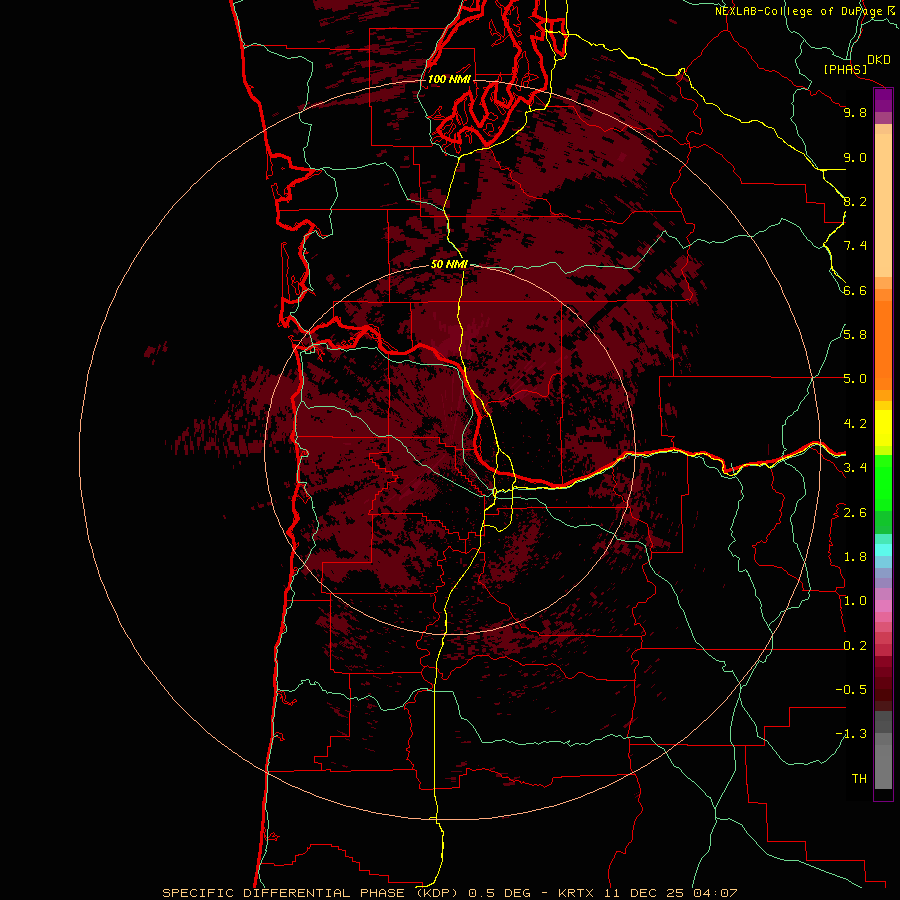Click the pink segment of the color bar

[883, 606]
